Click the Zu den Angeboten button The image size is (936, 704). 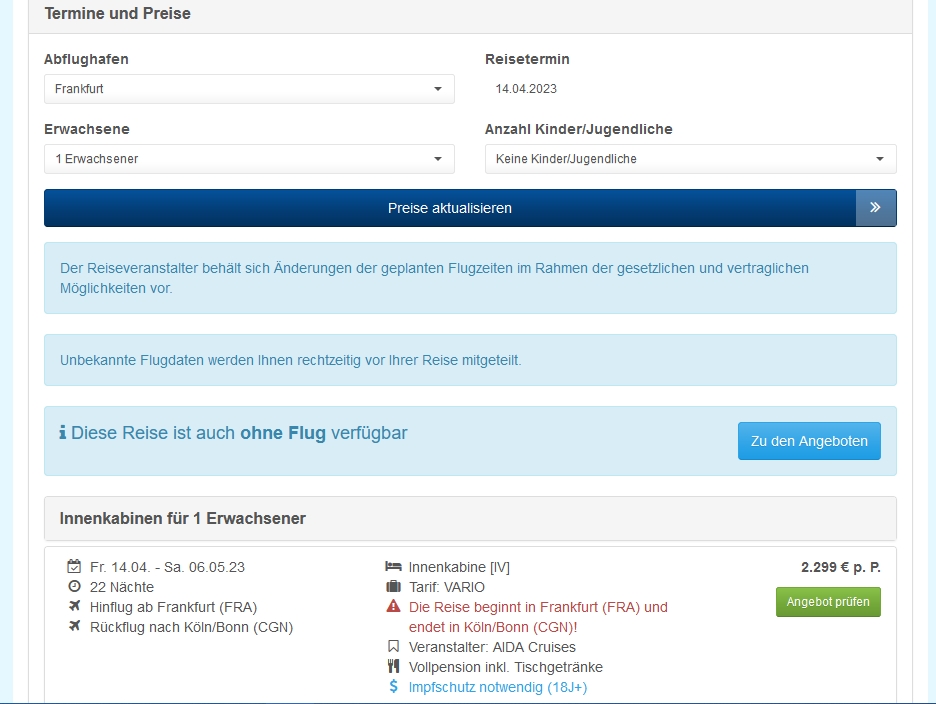click(x=809, y=441)
